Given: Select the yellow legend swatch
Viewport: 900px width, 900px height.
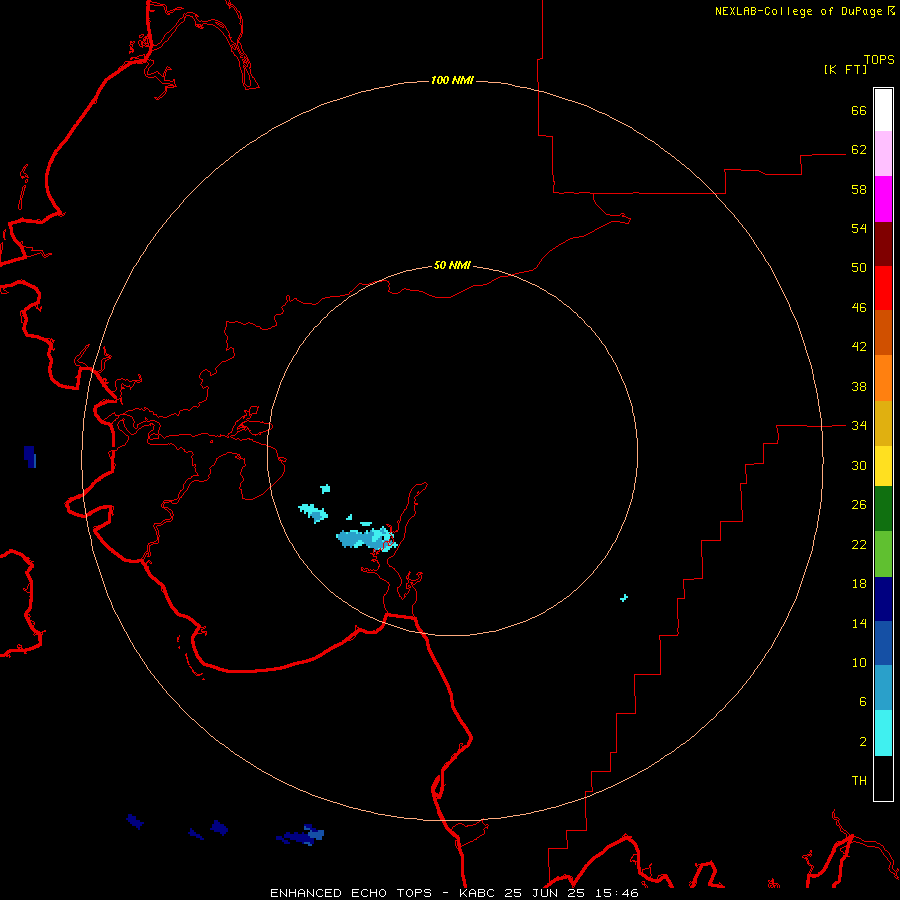Looking at the screenshot, I should (883, 466).
